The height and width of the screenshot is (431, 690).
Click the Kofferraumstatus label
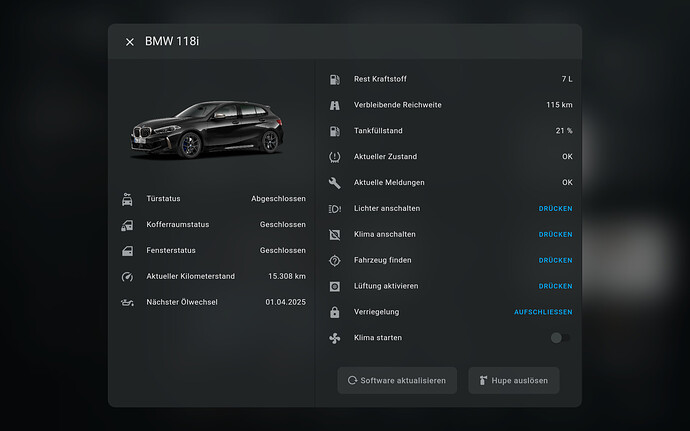[x=178, y=225]
